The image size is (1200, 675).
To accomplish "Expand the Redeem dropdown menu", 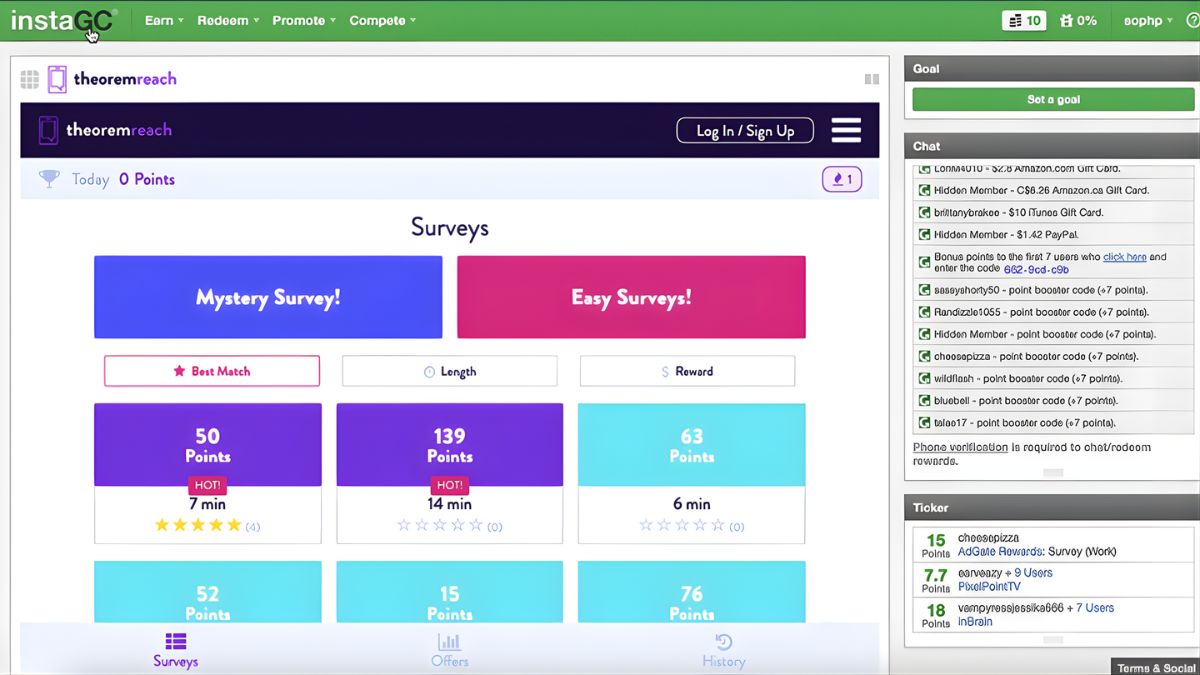I will (228, 20).
